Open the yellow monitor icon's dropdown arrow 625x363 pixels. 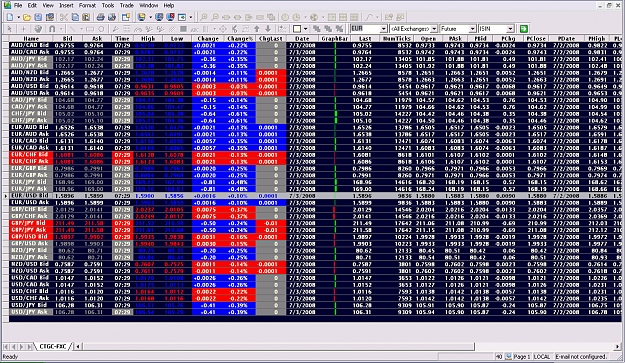click(150, 17)
